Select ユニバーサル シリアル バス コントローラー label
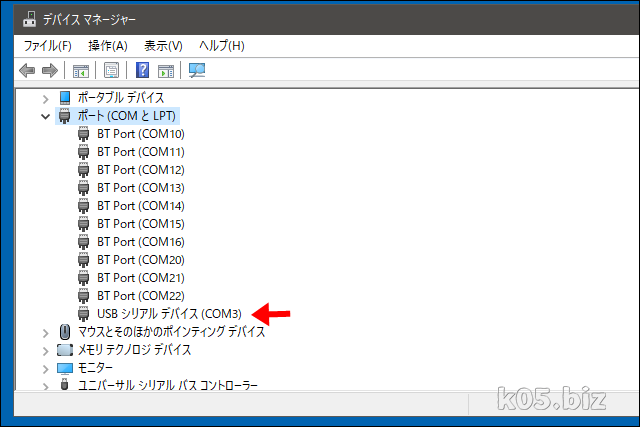Image resolution: width=640 pixels, height=427 pixels. tap(168, 385)
